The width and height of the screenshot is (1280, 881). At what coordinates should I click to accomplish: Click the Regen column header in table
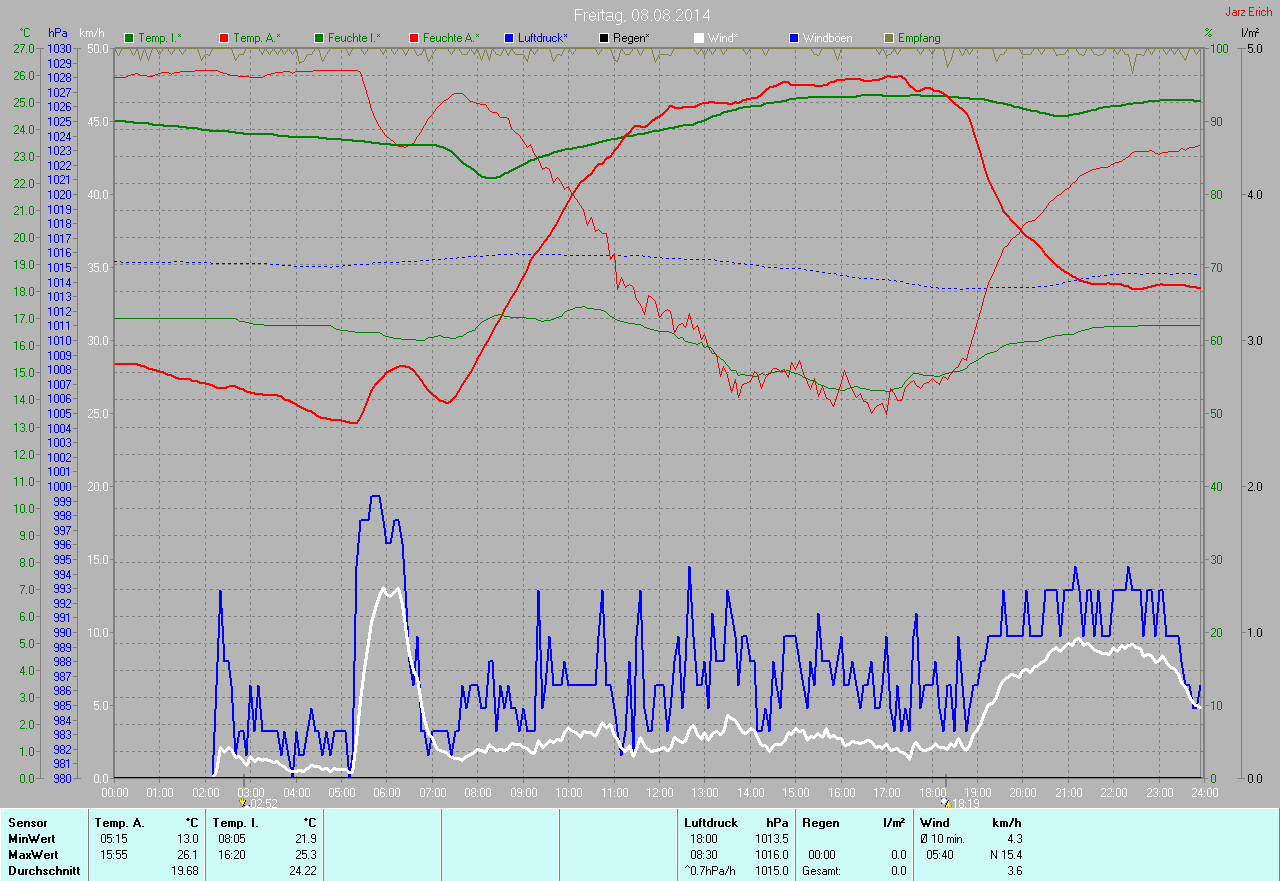coord(819,823)
